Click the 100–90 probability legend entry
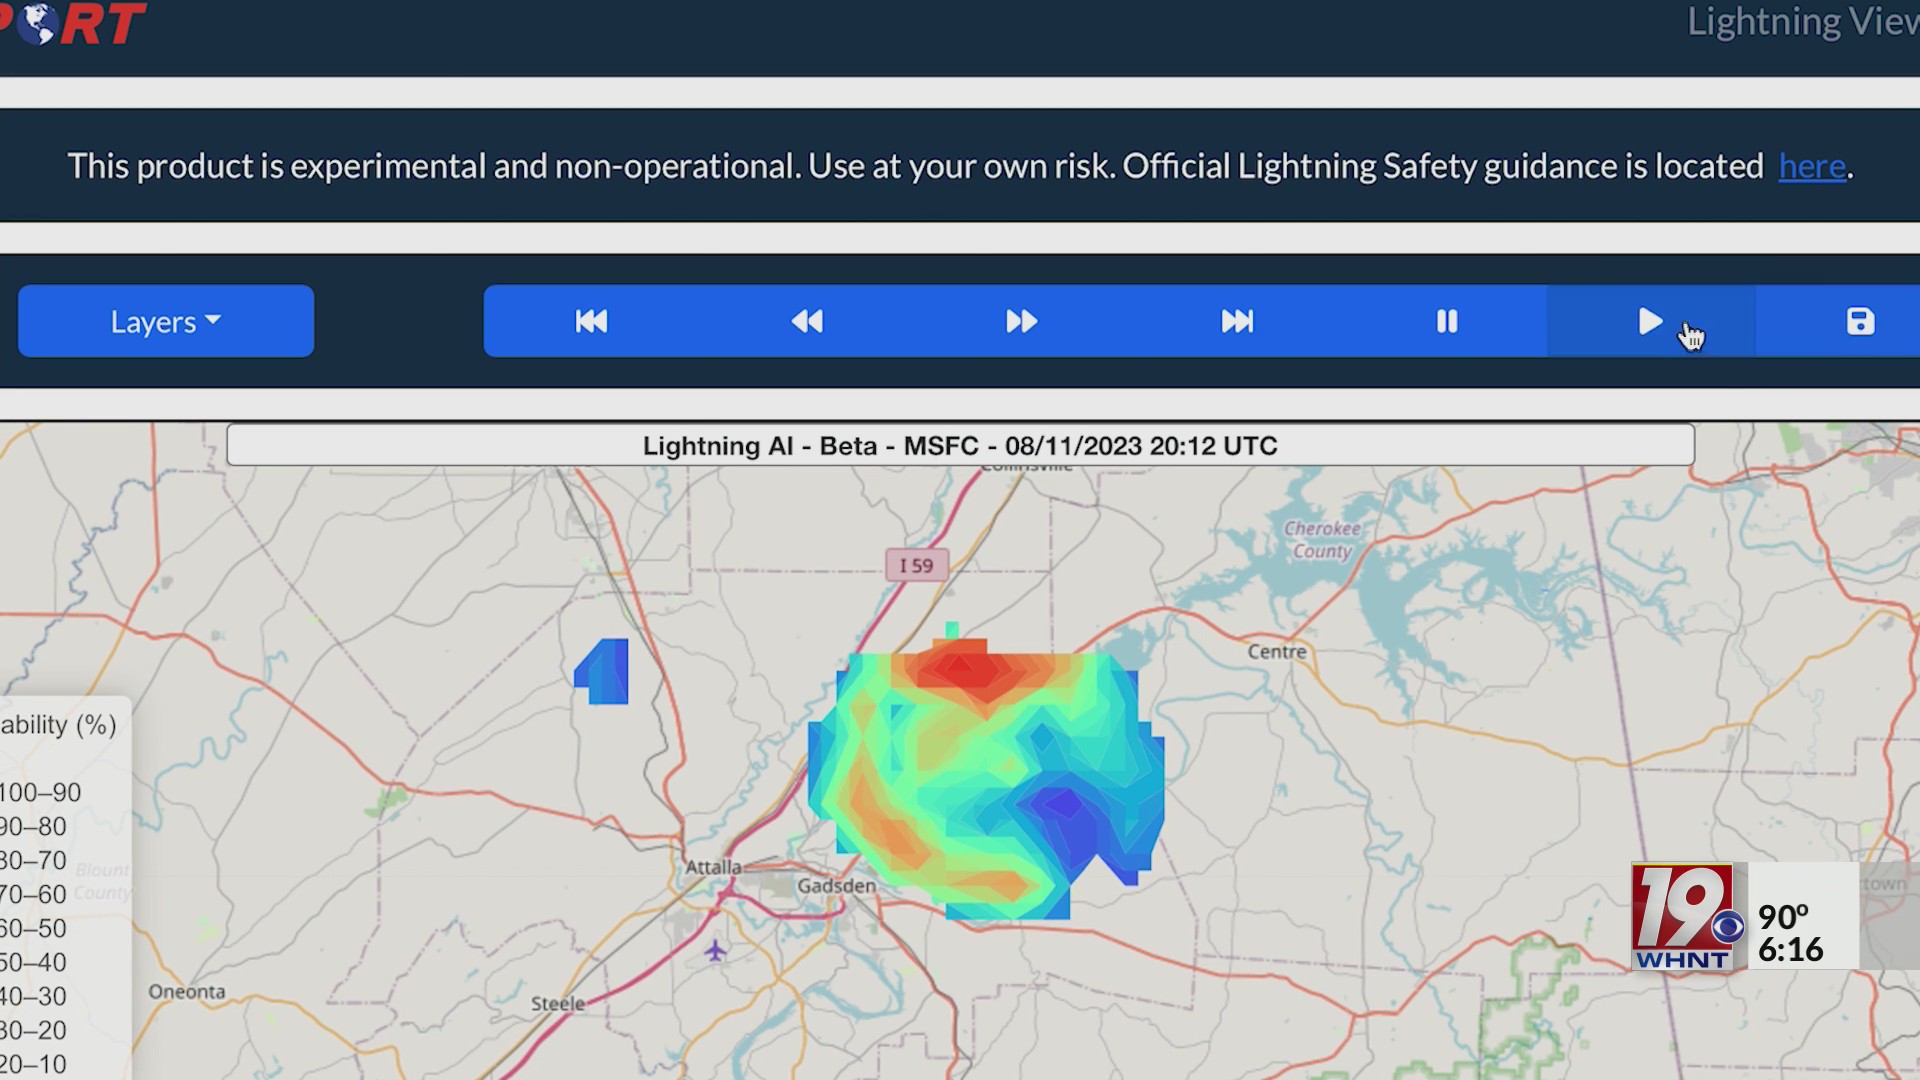 click(40, 792)
